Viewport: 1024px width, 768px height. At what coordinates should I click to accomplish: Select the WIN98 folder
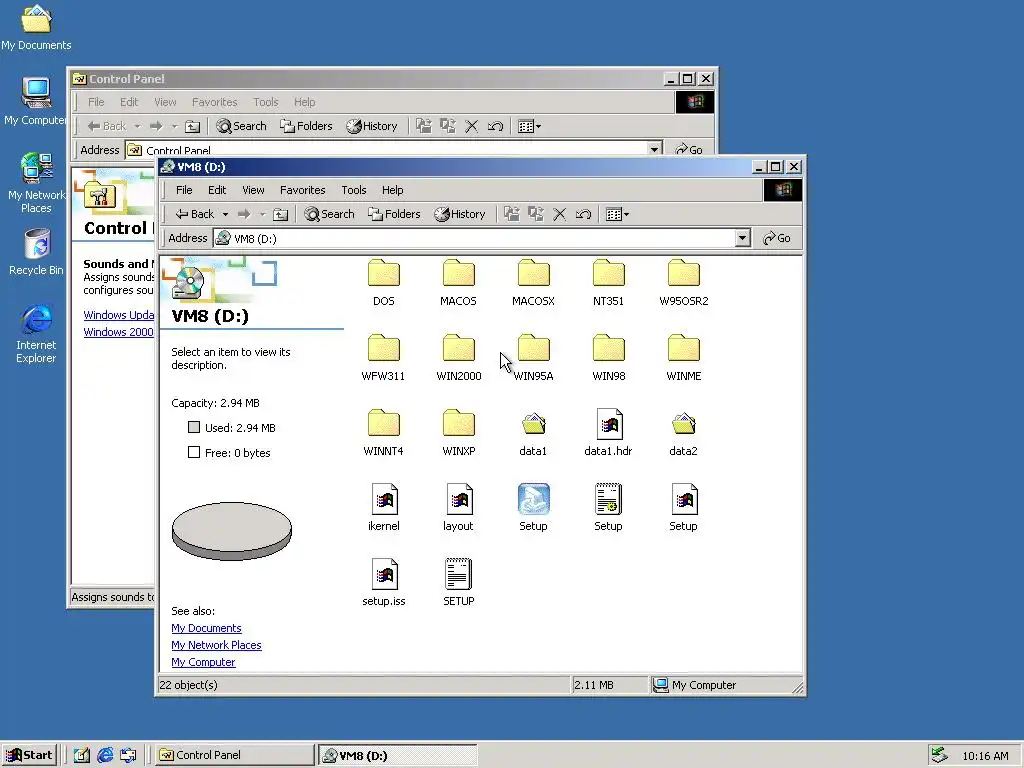[x=609, y=357]
